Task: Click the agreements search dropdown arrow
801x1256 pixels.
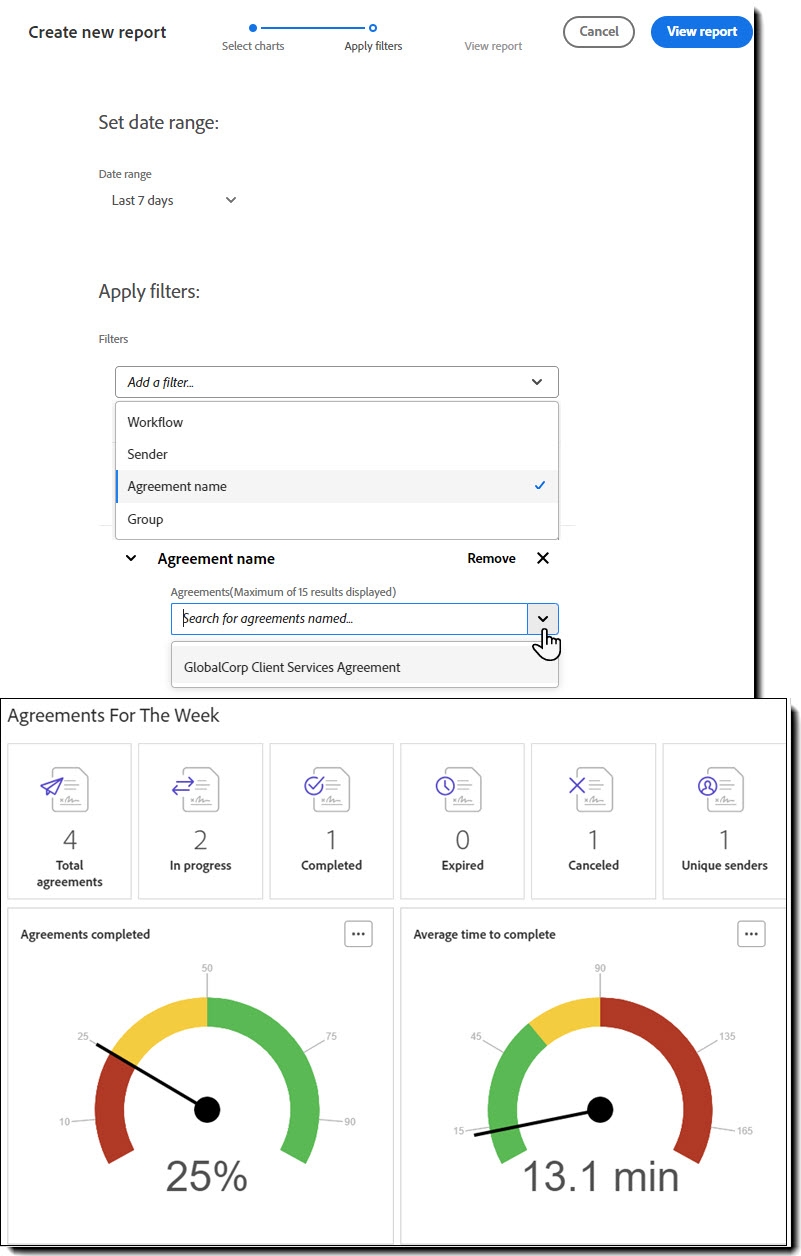Action: 543,618
